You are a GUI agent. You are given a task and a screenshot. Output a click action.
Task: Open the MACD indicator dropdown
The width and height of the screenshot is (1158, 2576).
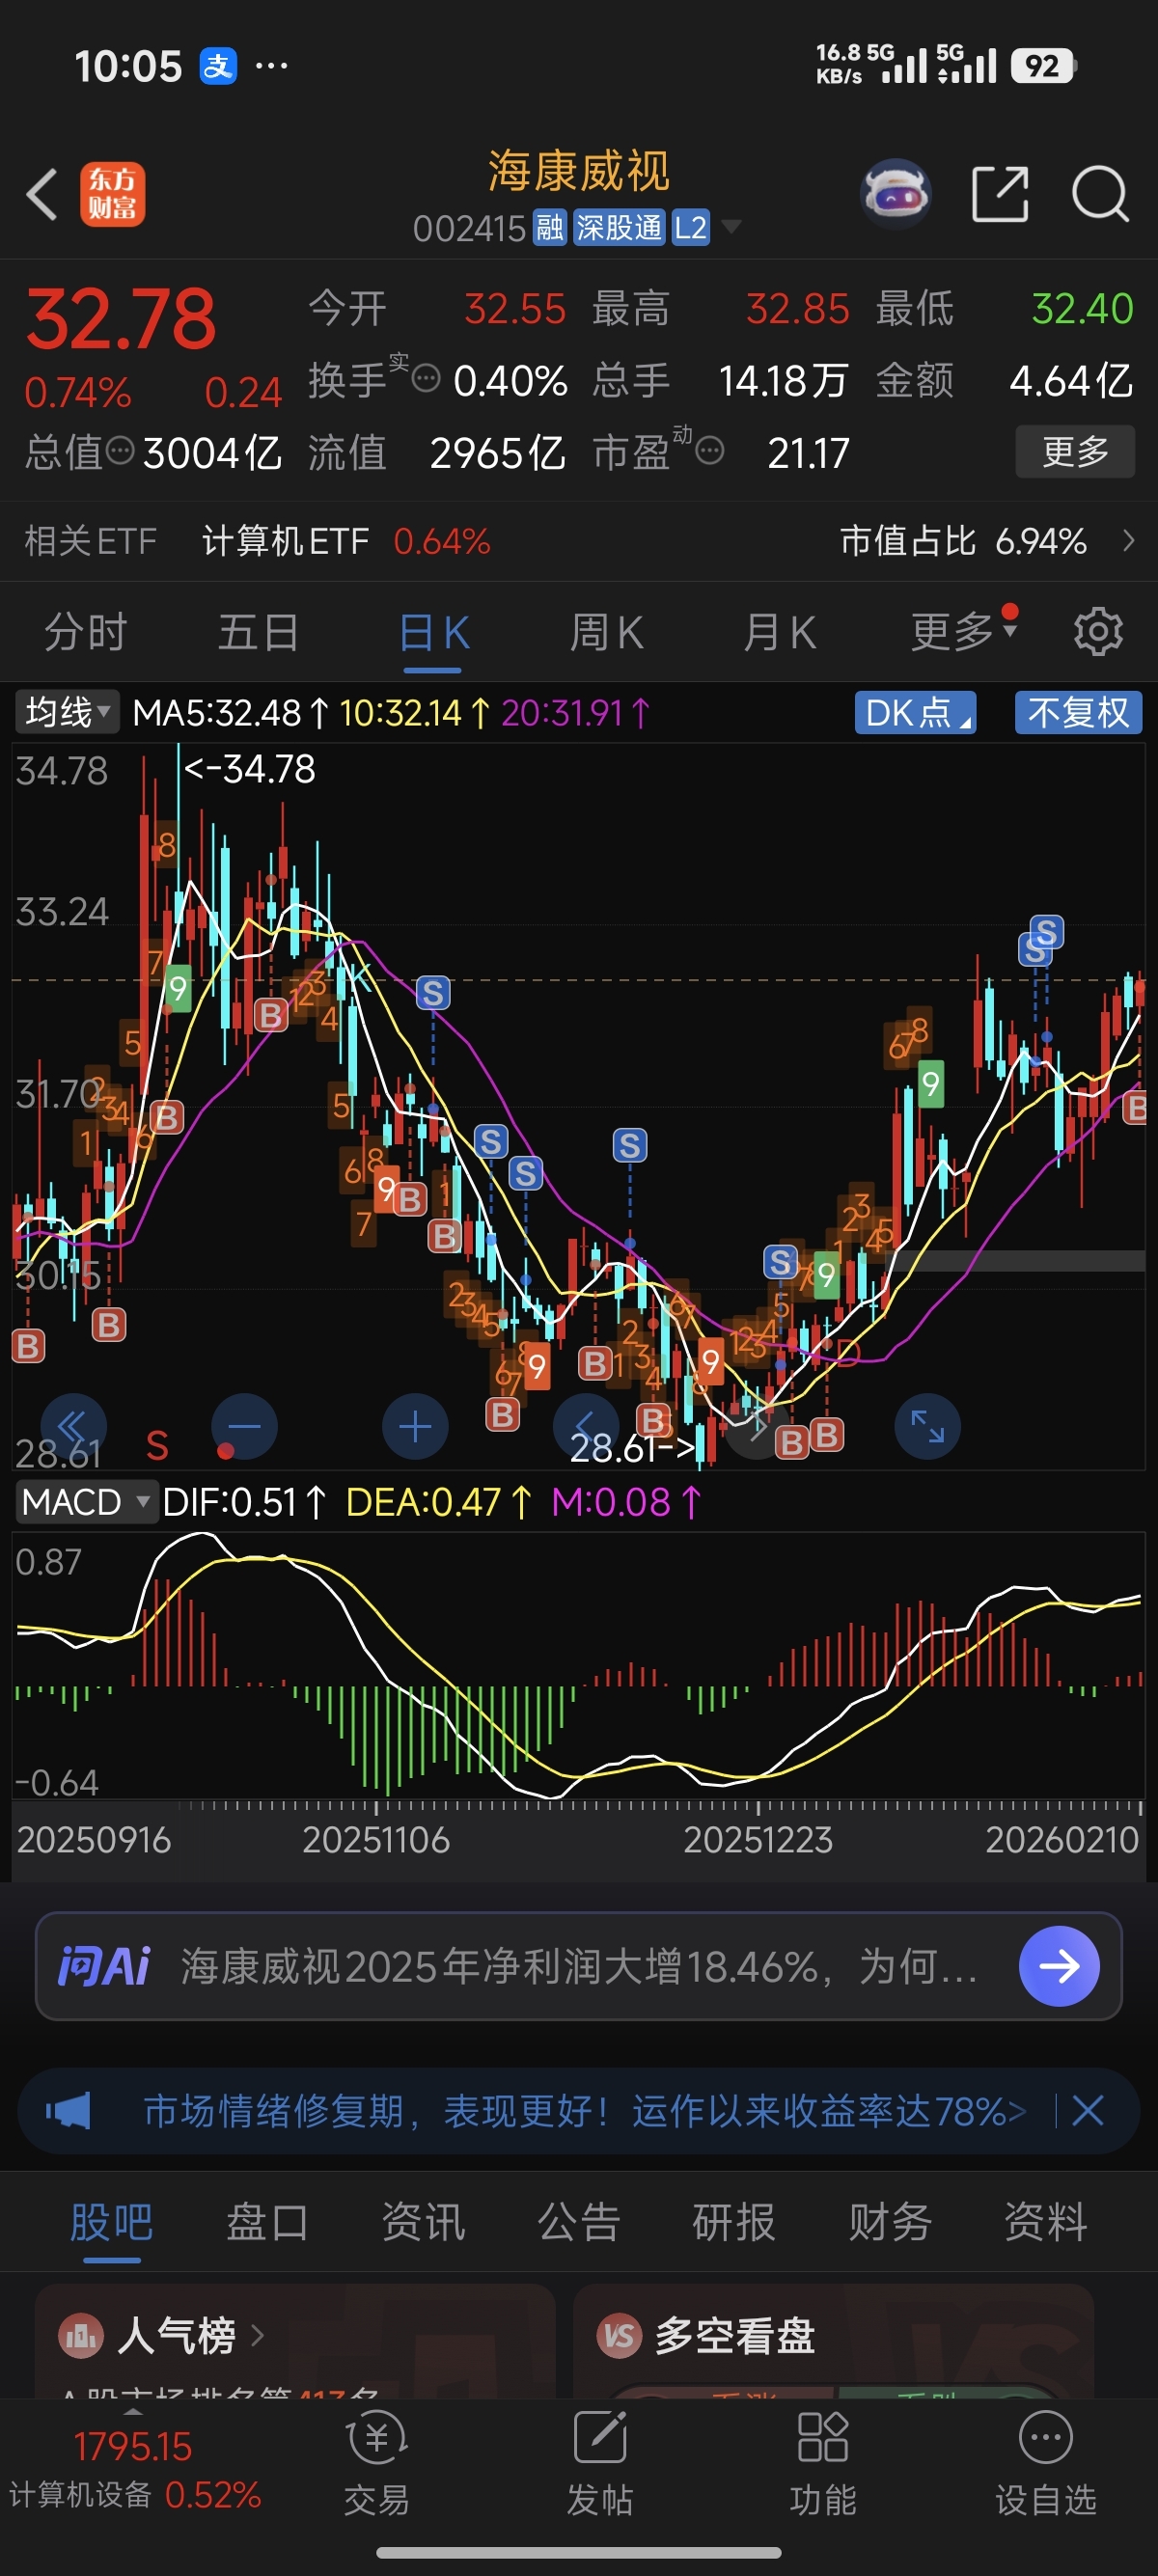tap(86, 1501)
